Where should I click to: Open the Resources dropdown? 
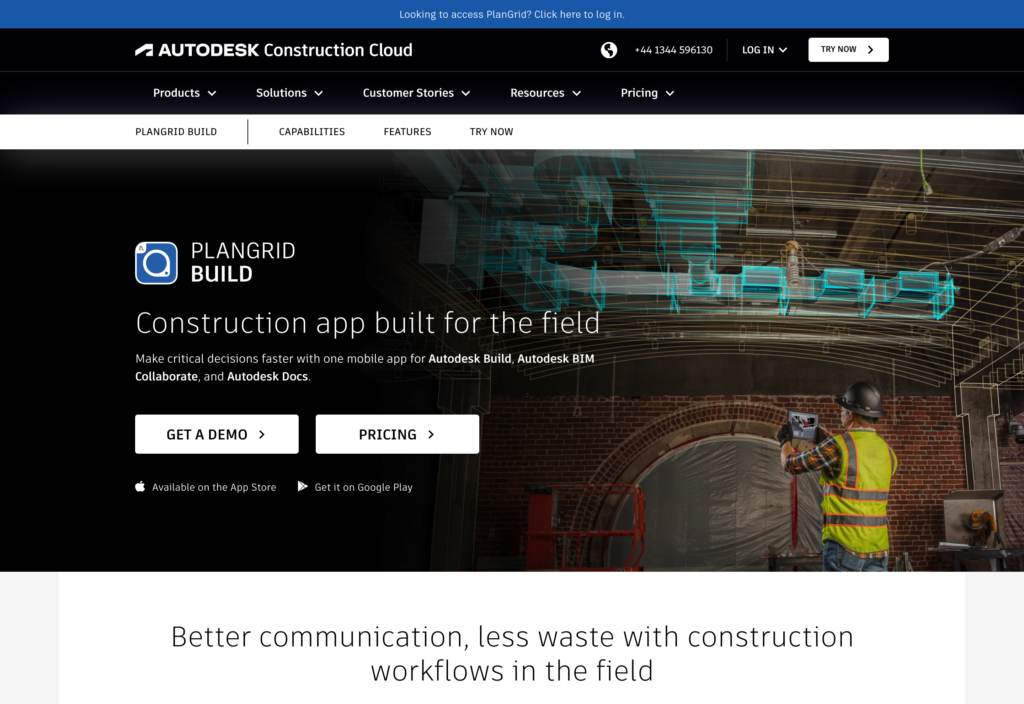(x=544, y=92)
